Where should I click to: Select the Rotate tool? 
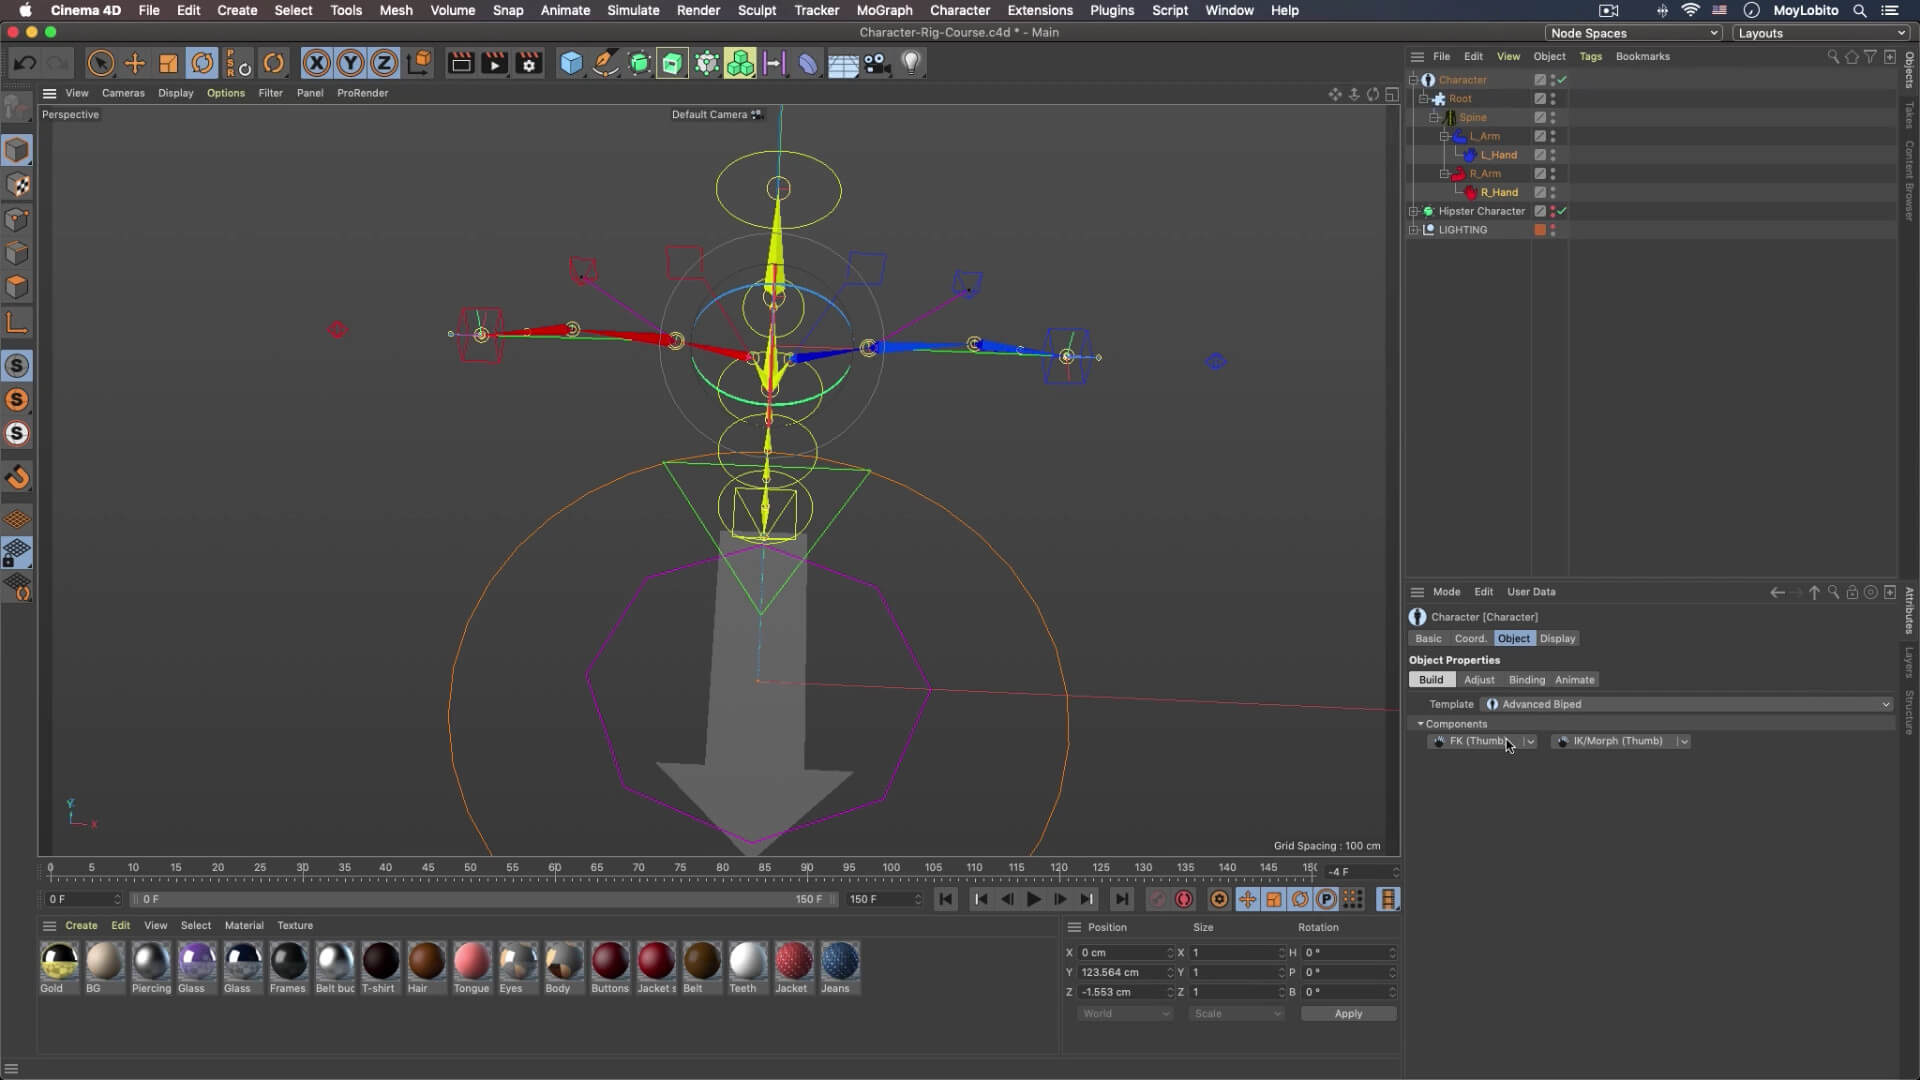[202, 63]
